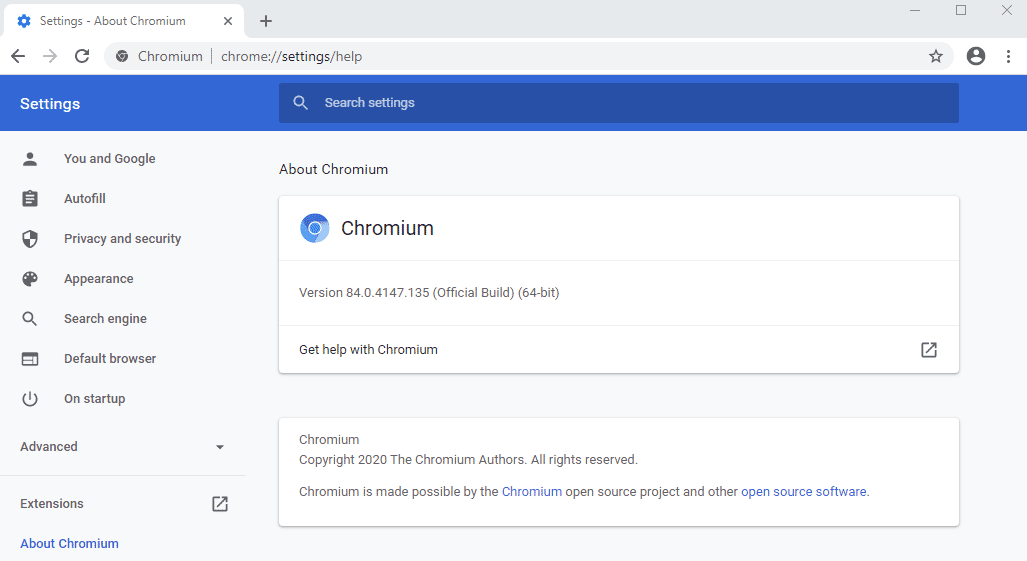
Task: Open the open source software link
Action: (x=804, y=492)
